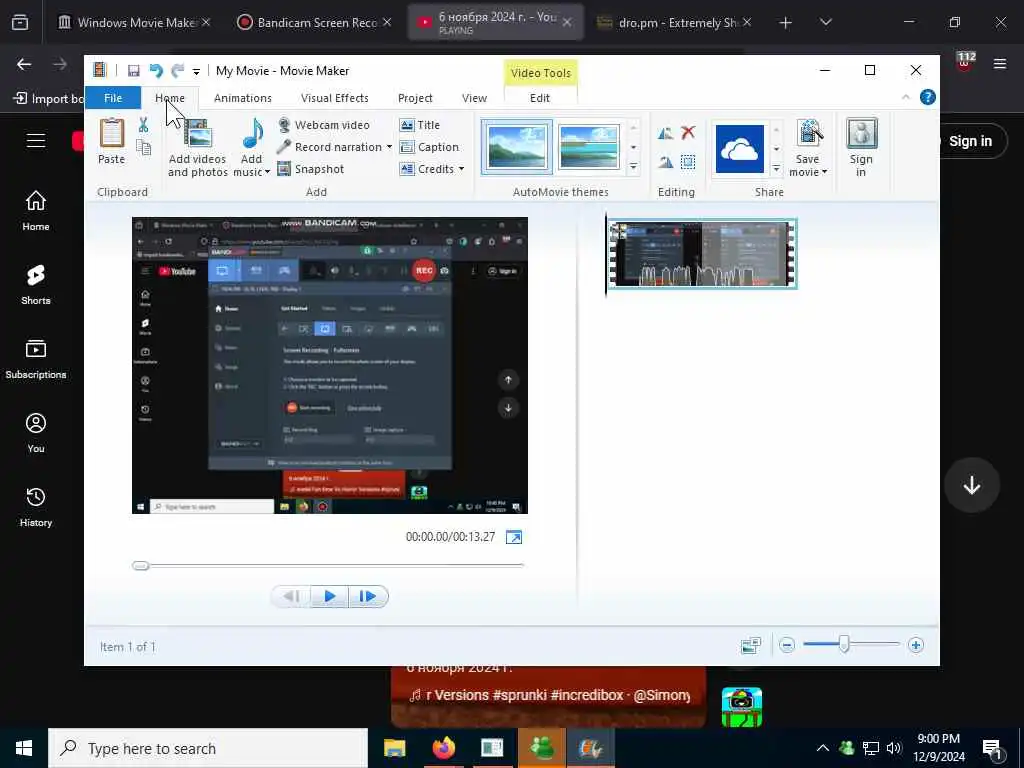Switch to the View tab

pyautogui.click(x=474, y=98)
